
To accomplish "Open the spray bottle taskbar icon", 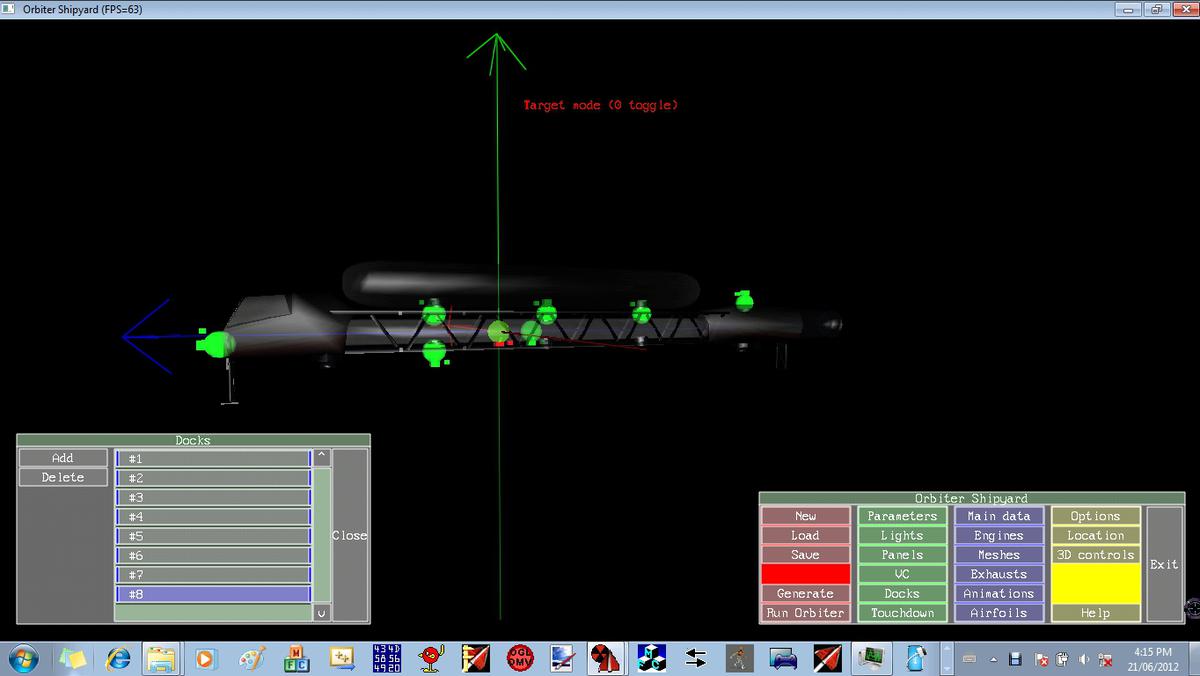I will pos(915,658).
